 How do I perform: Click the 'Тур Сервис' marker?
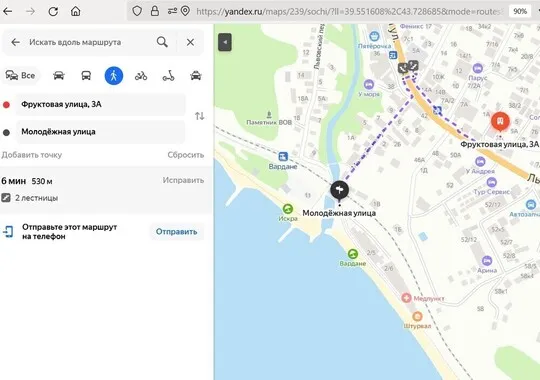[491, 182]
